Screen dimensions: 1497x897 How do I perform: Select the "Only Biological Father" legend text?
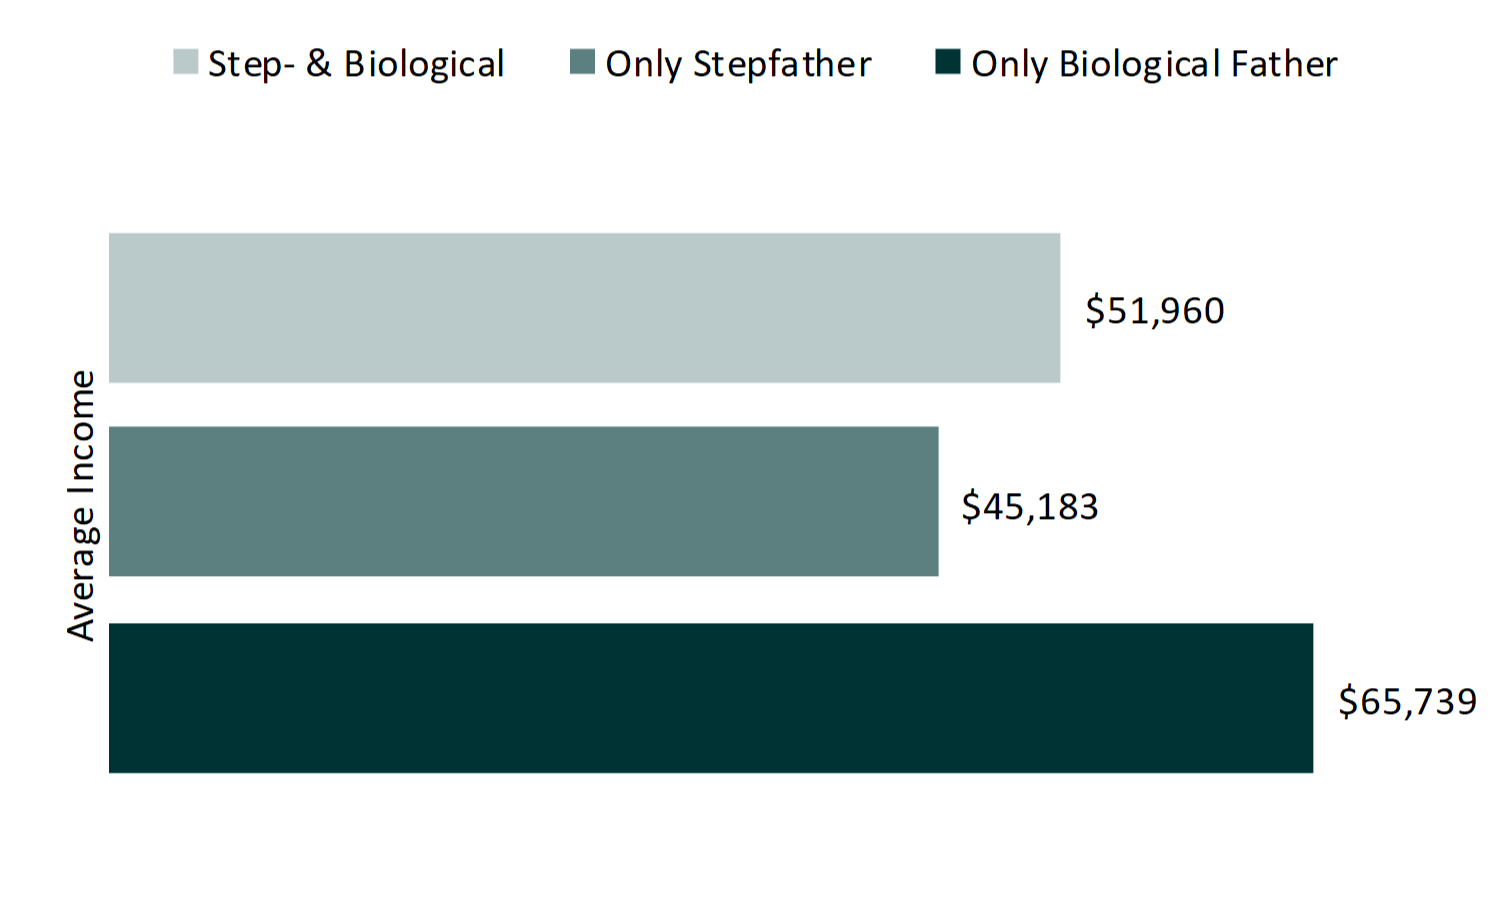point(1154,64)
